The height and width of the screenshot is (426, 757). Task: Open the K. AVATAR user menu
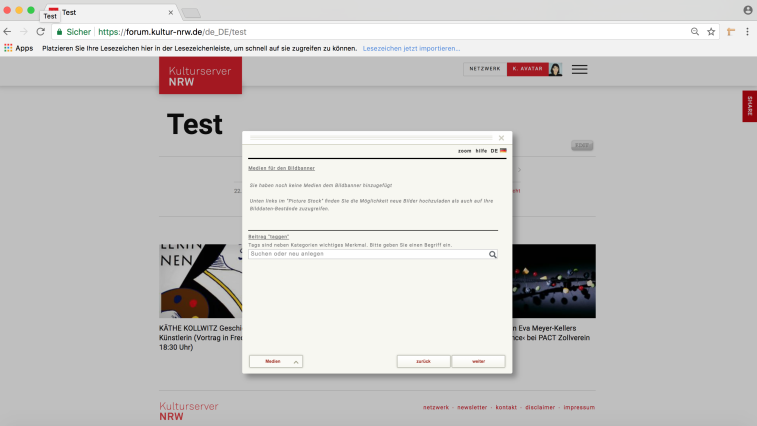pyautogui.click(x=526, y=70)
